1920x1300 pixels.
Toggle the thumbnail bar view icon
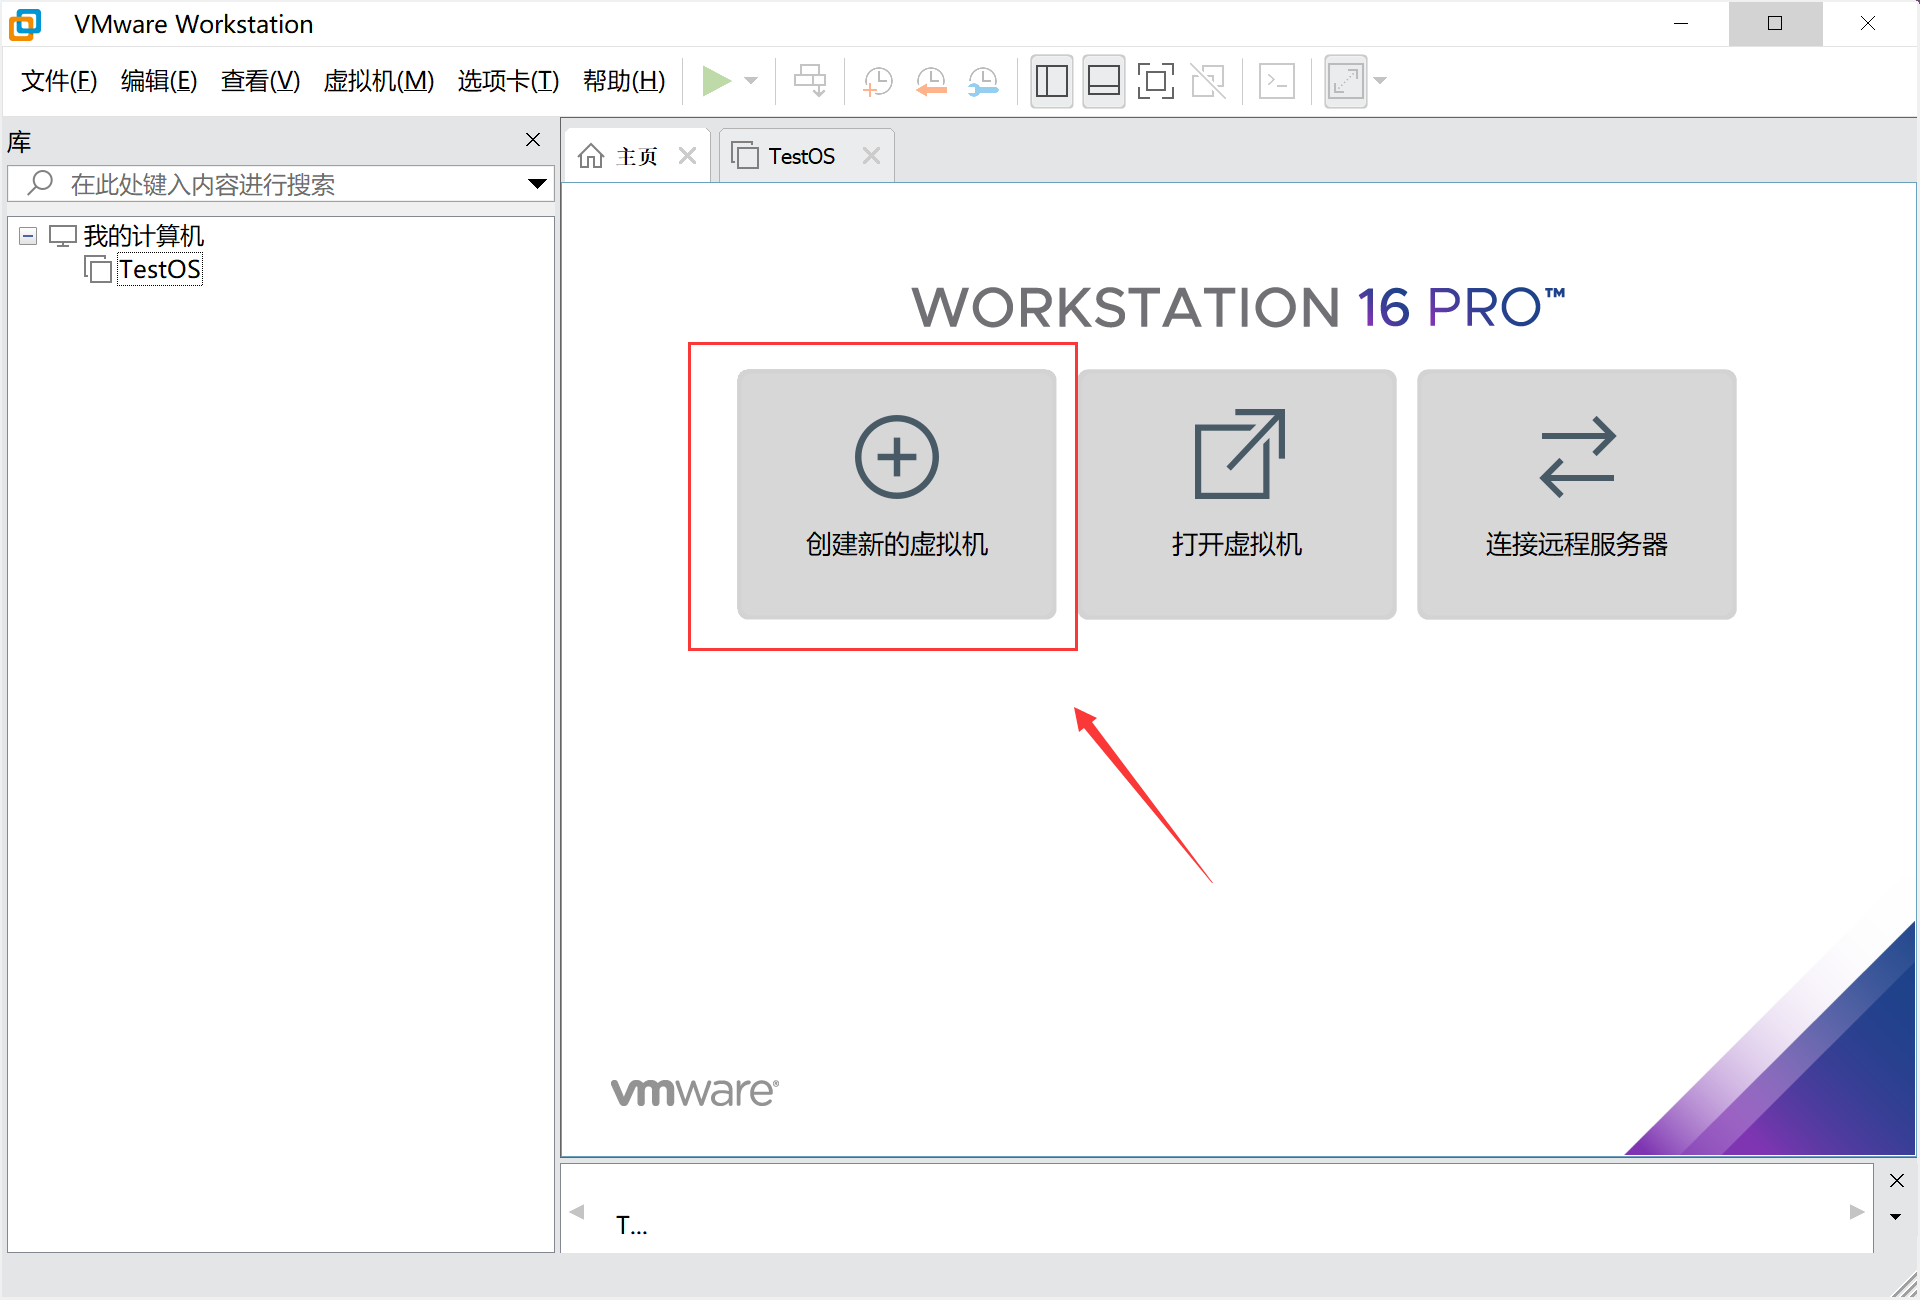[1104, 81]
